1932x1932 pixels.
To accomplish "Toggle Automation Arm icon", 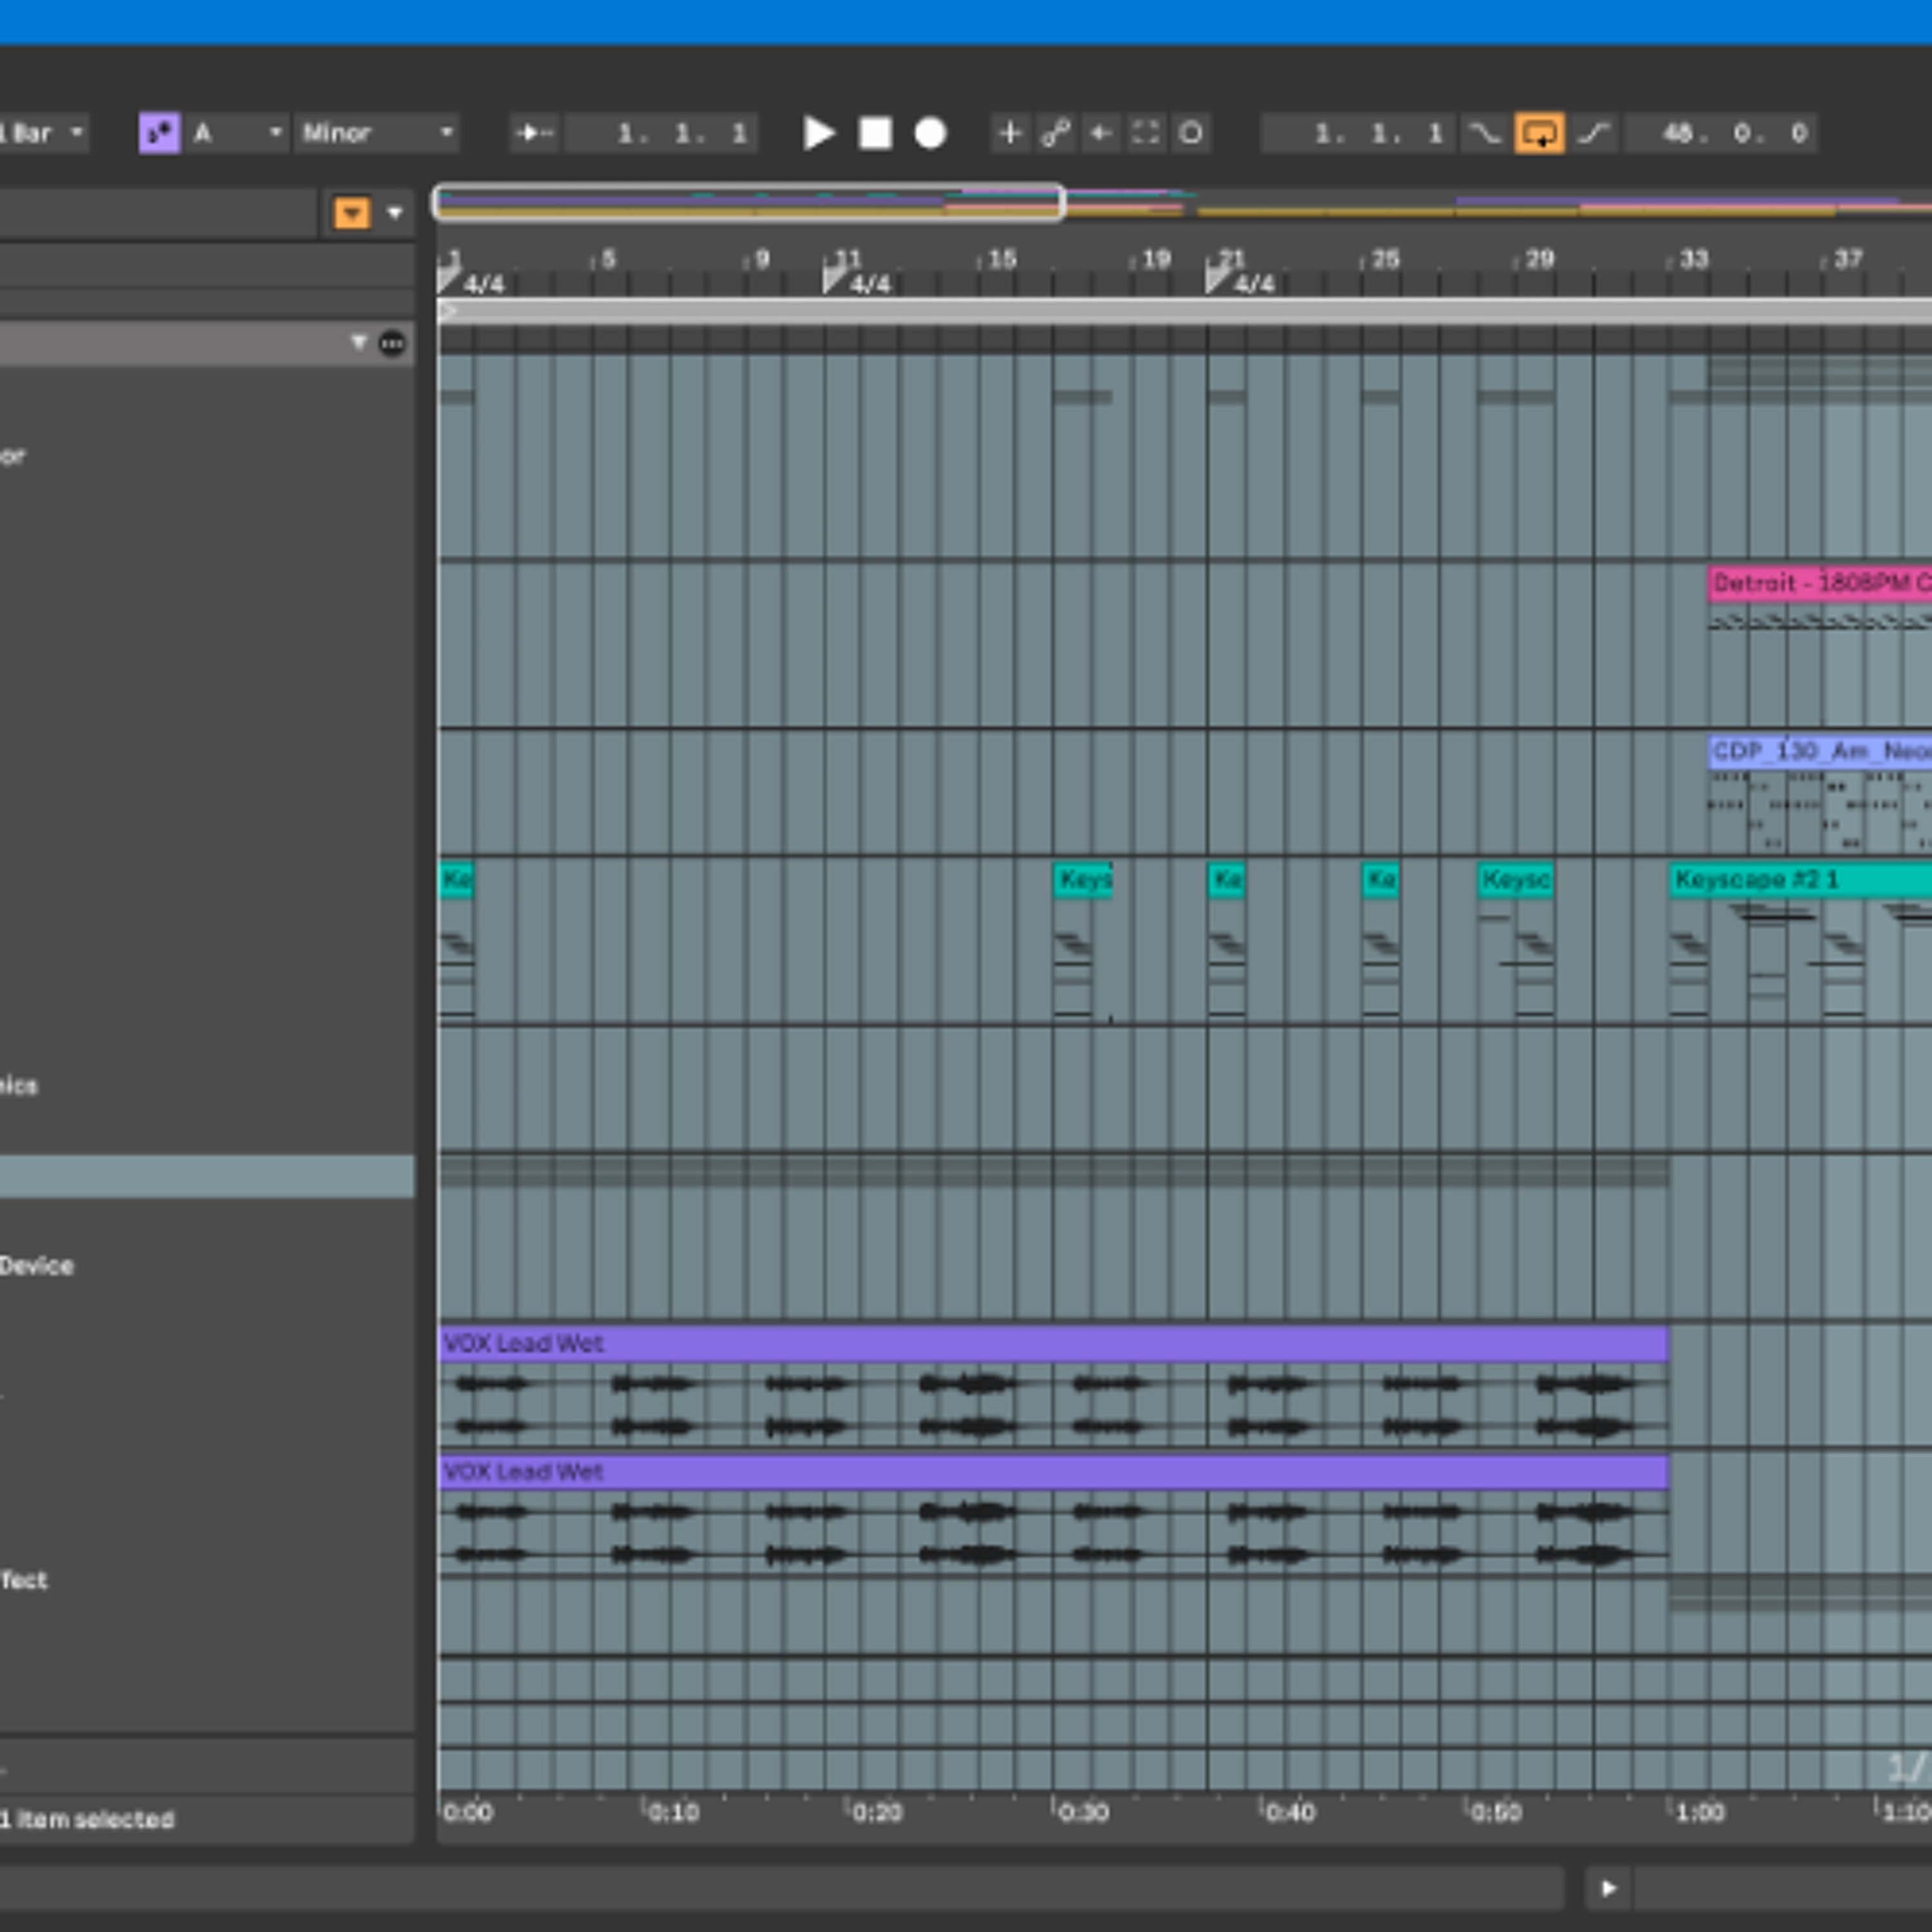I will coord(1055,133).
